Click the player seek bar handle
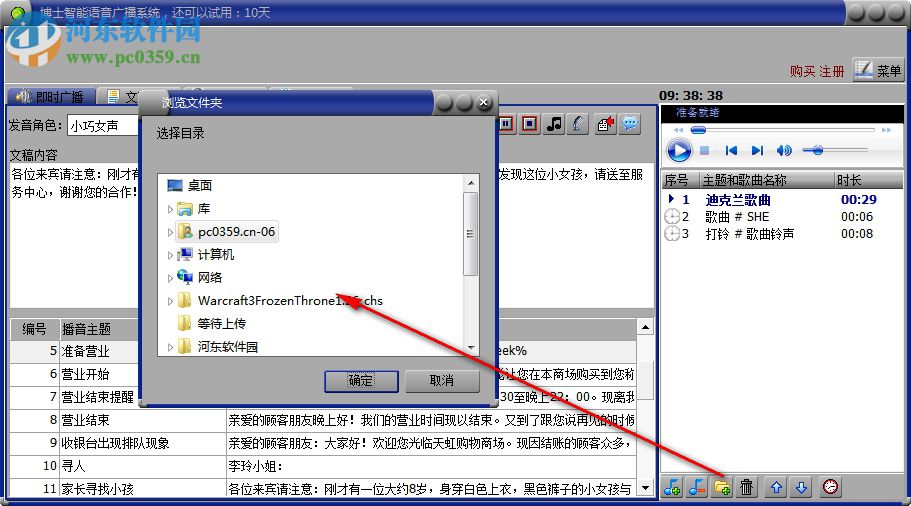Image resolution: width=911 pixels, height=506 pixels. pyautogui.click(x=698, y=130)
